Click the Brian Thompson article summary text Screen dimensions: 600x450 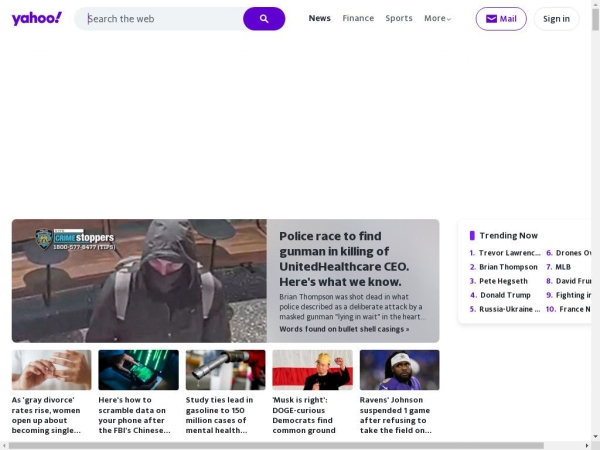coord(352,307)
